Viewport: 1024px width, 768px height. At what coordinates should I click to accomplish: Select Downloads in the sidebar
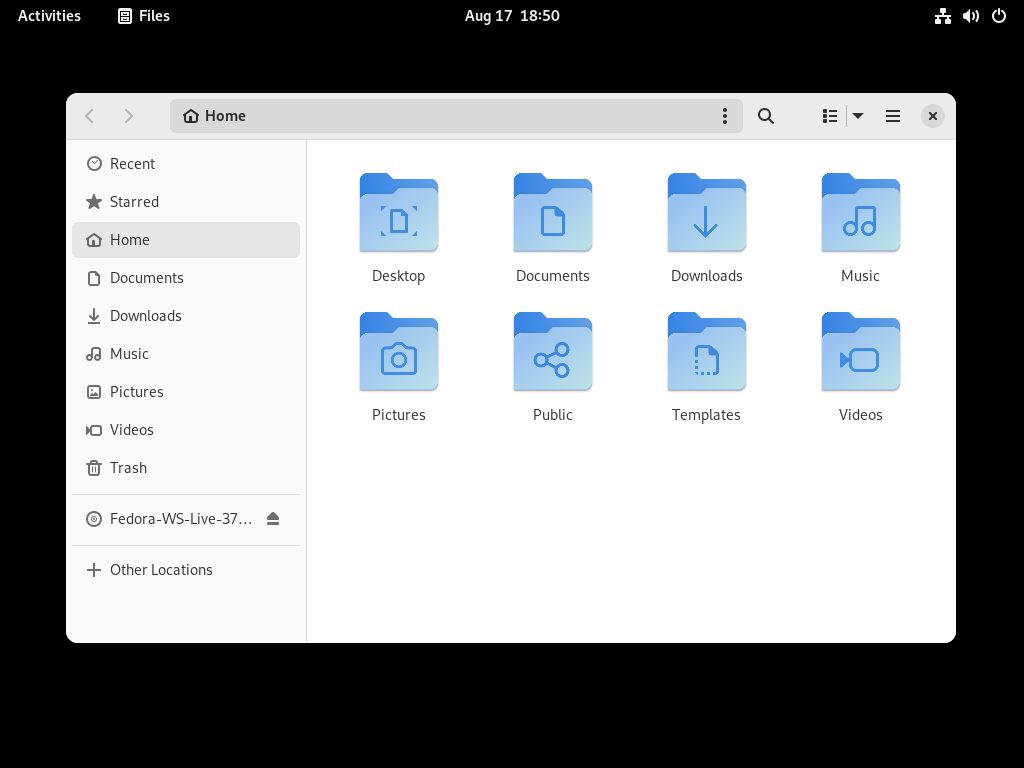click(186, 315)
